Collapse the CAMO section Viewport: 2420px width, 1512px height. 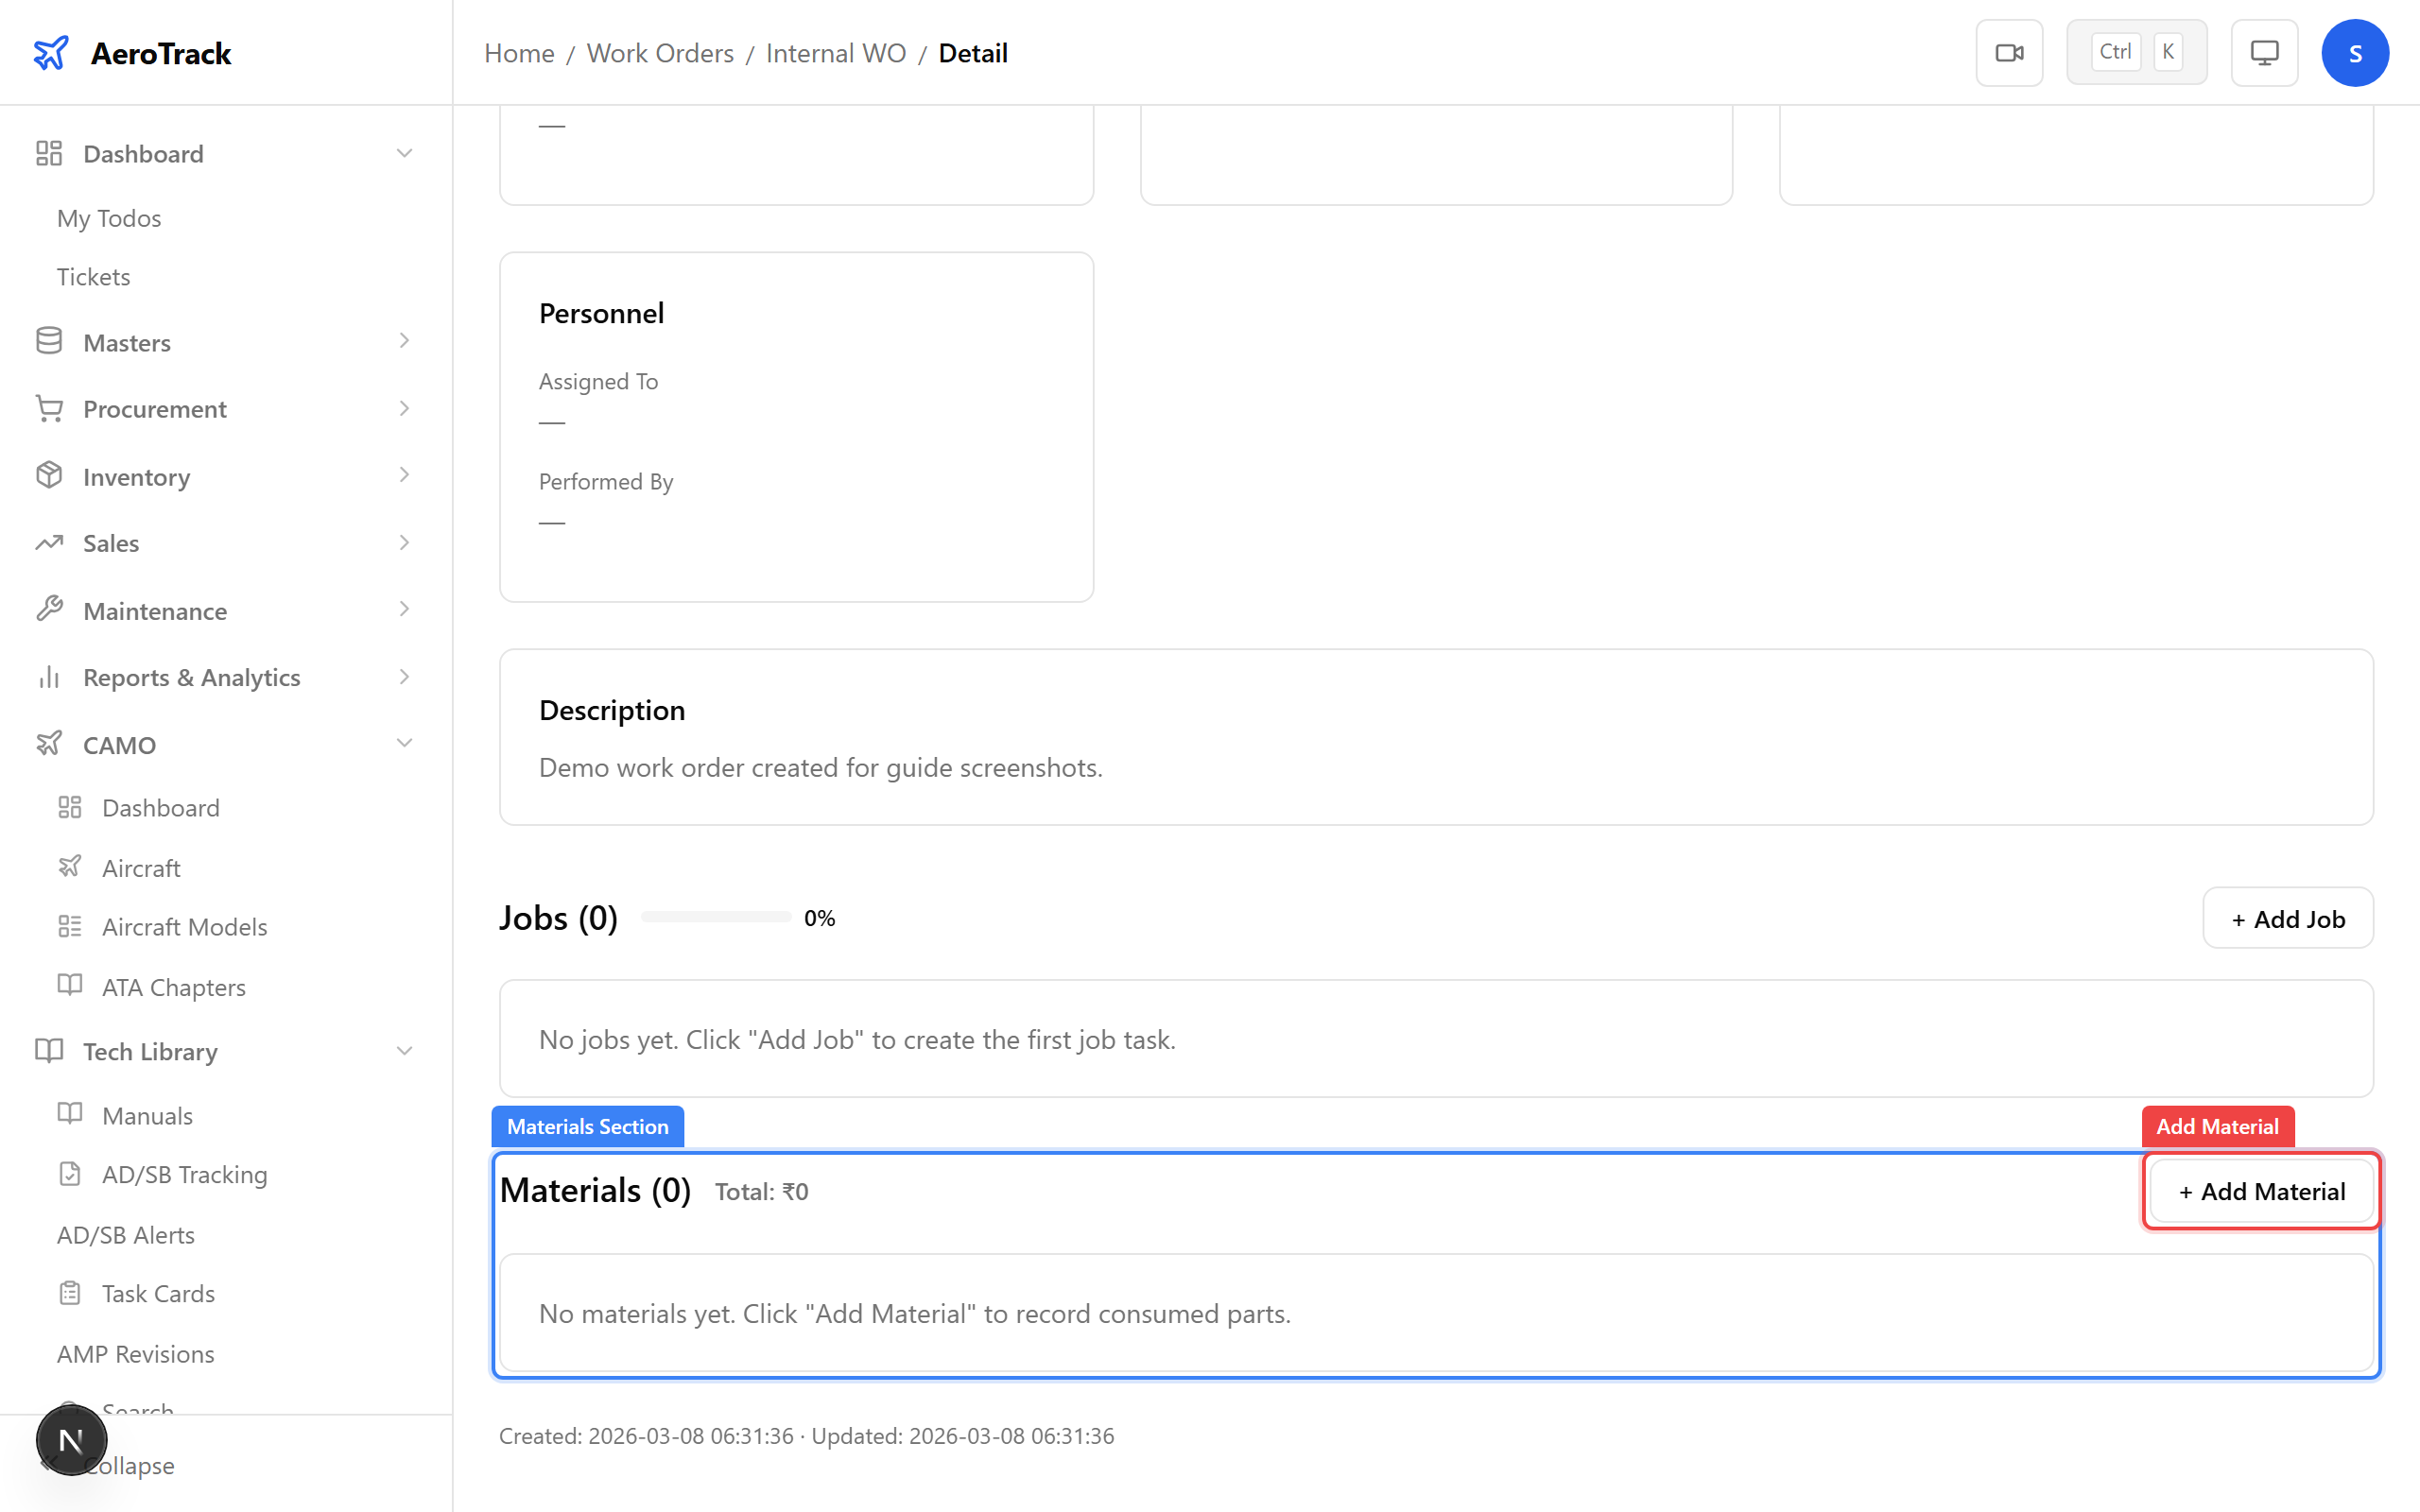click(x=404, y=743)
